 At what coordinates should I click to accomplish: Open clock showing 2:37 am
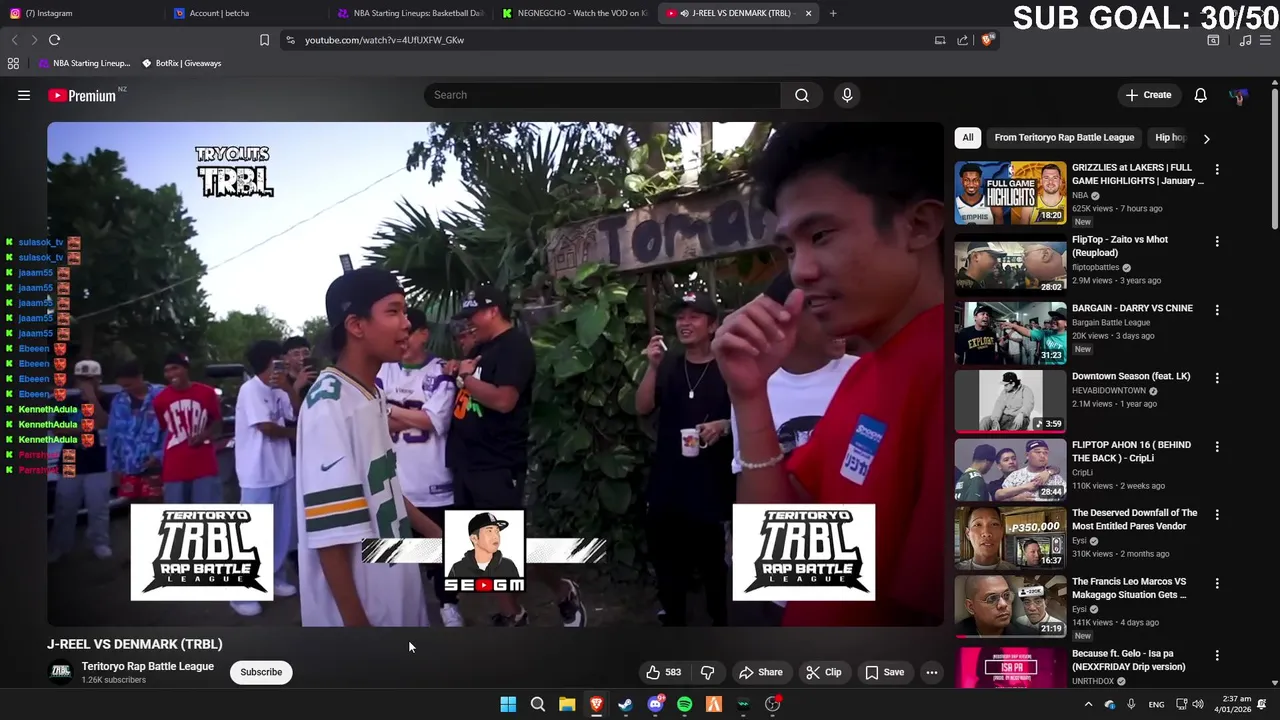1233,704
